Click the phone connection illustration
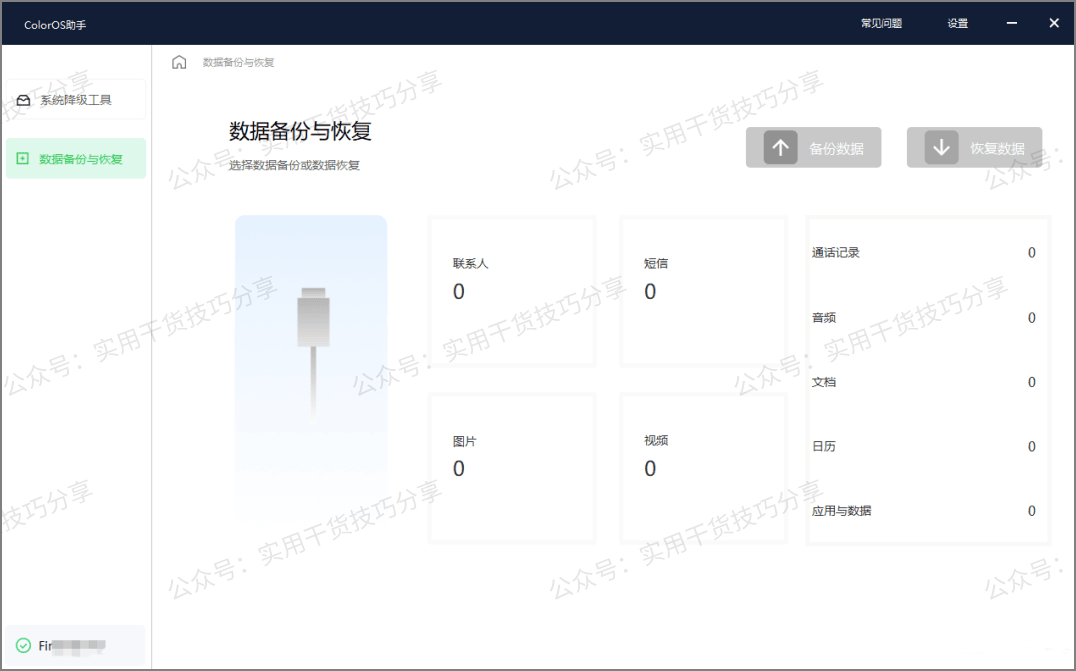Screen dimensions: 1076x671 pyautogui.click(x=310, y=368)
